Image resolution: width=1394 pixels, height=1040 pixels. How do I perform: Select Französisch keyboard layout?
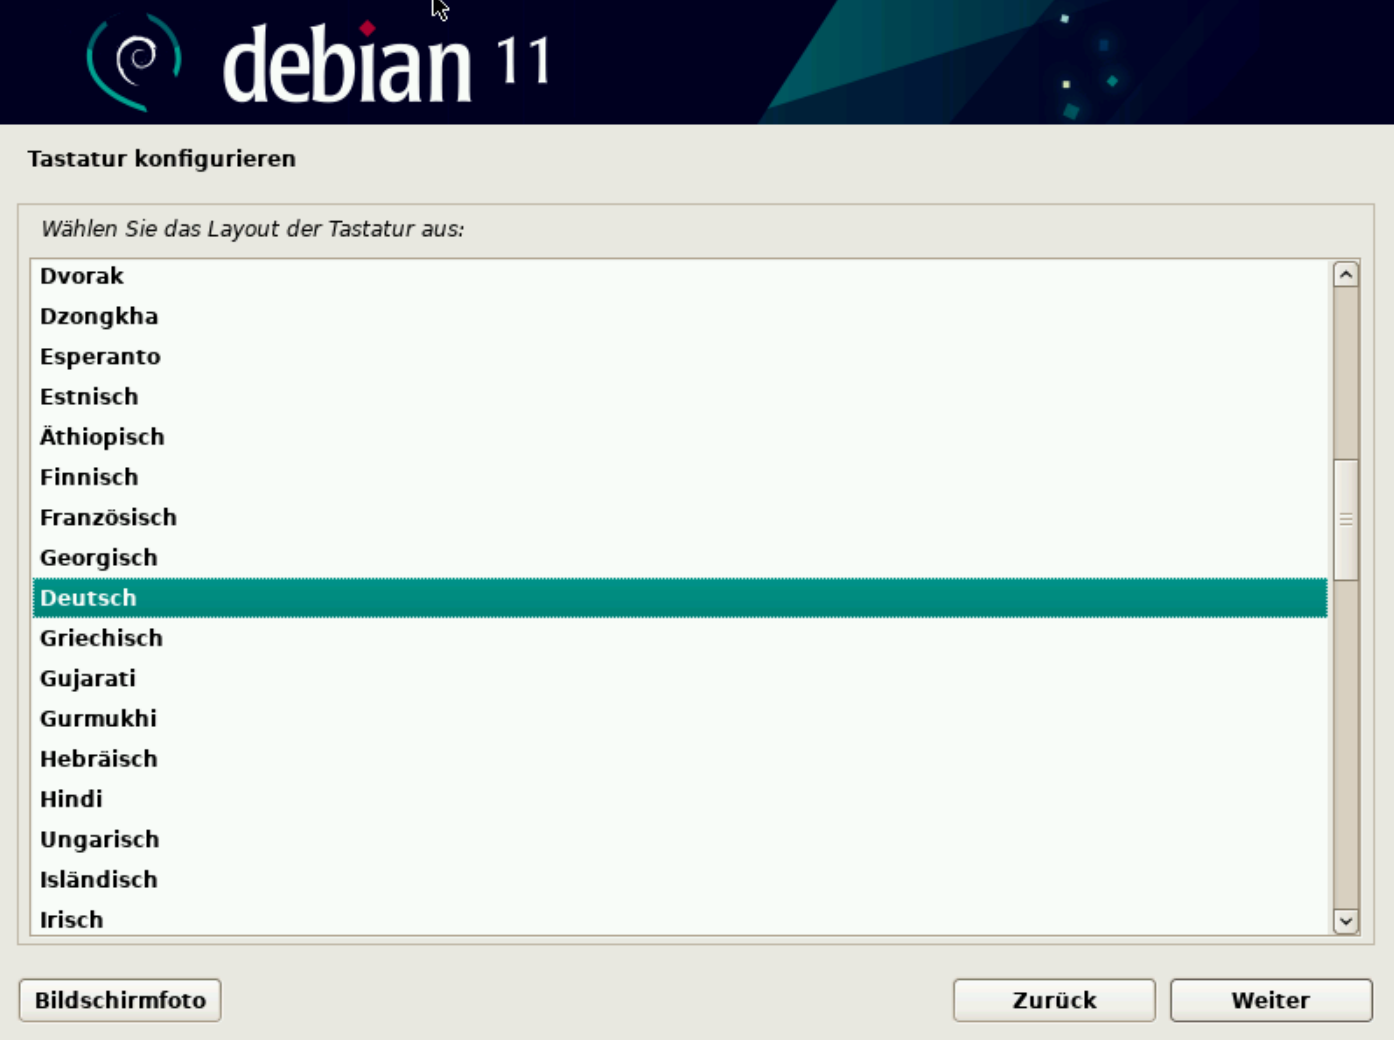(x=680, y=517)
